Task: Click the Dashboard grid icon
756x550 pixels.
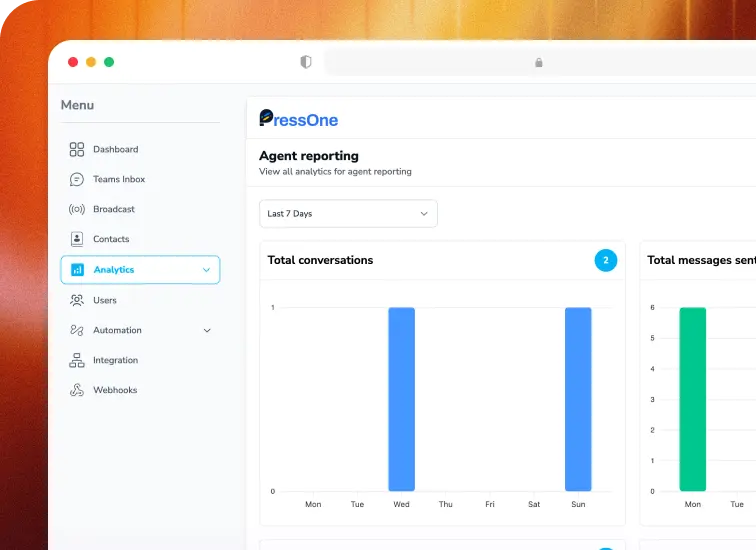Action: coord(77,149)
